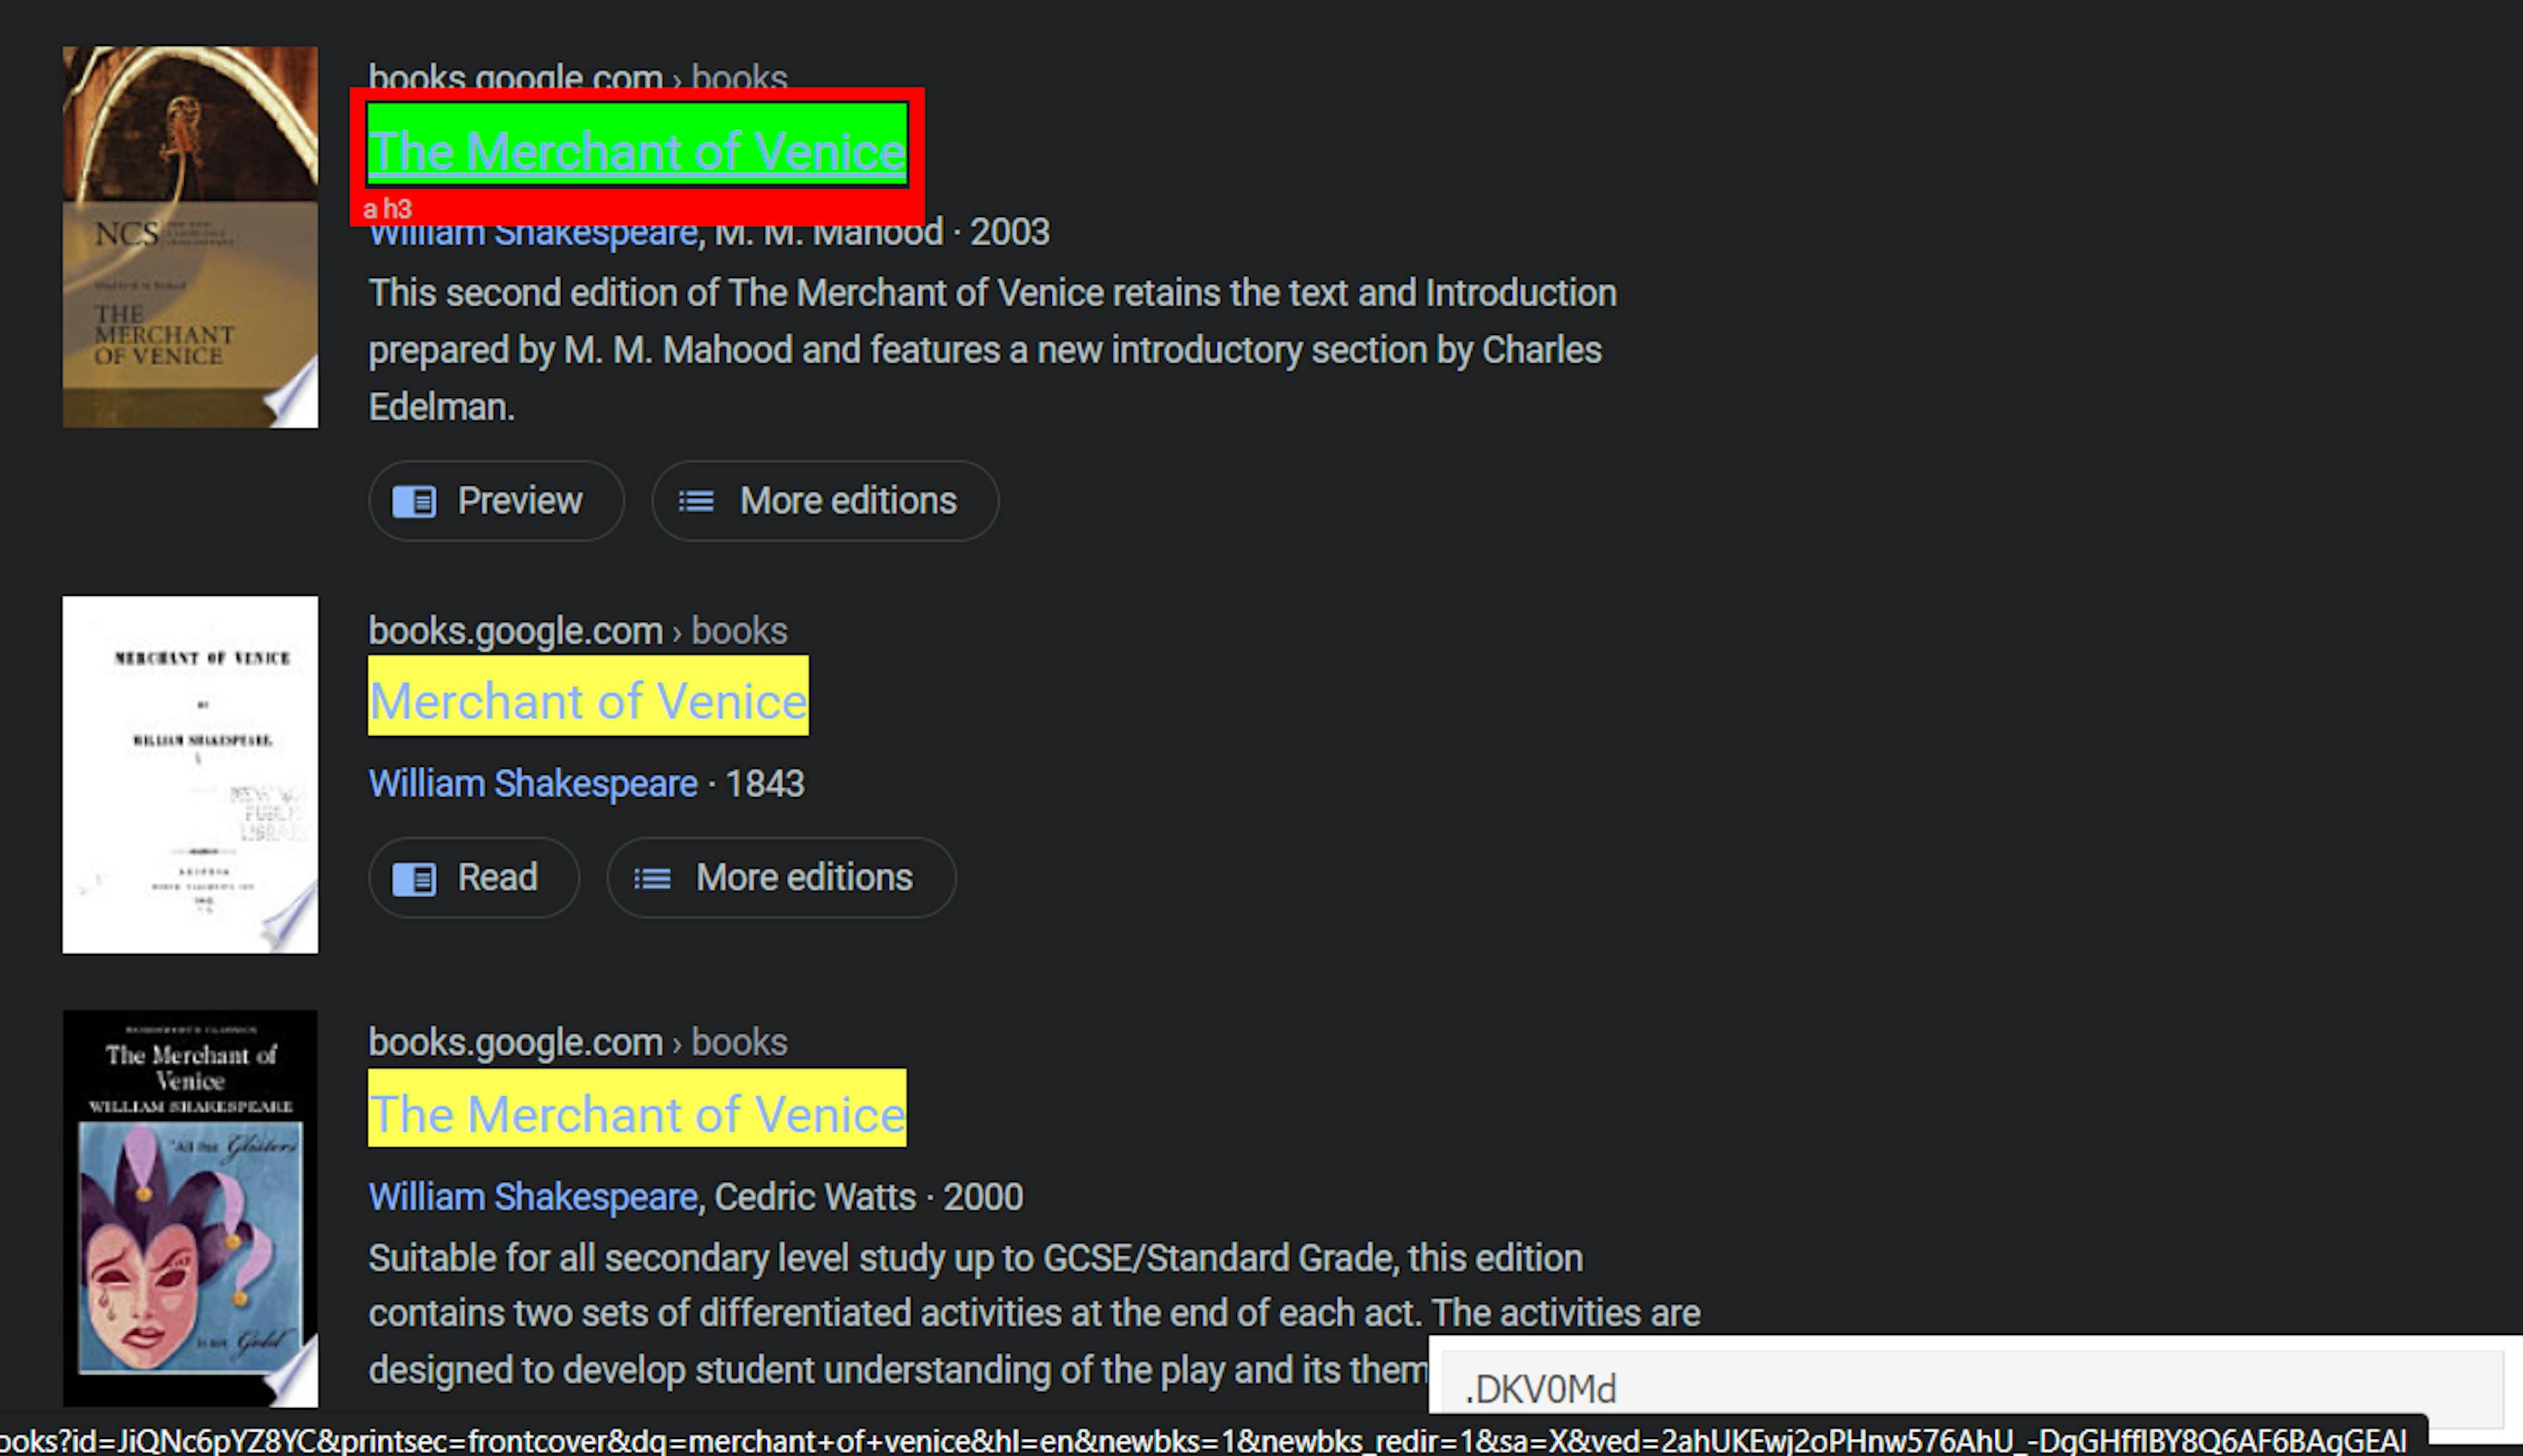Expand more editions for the 1843 edition
2523x1456 pixels.
[778, 877]
